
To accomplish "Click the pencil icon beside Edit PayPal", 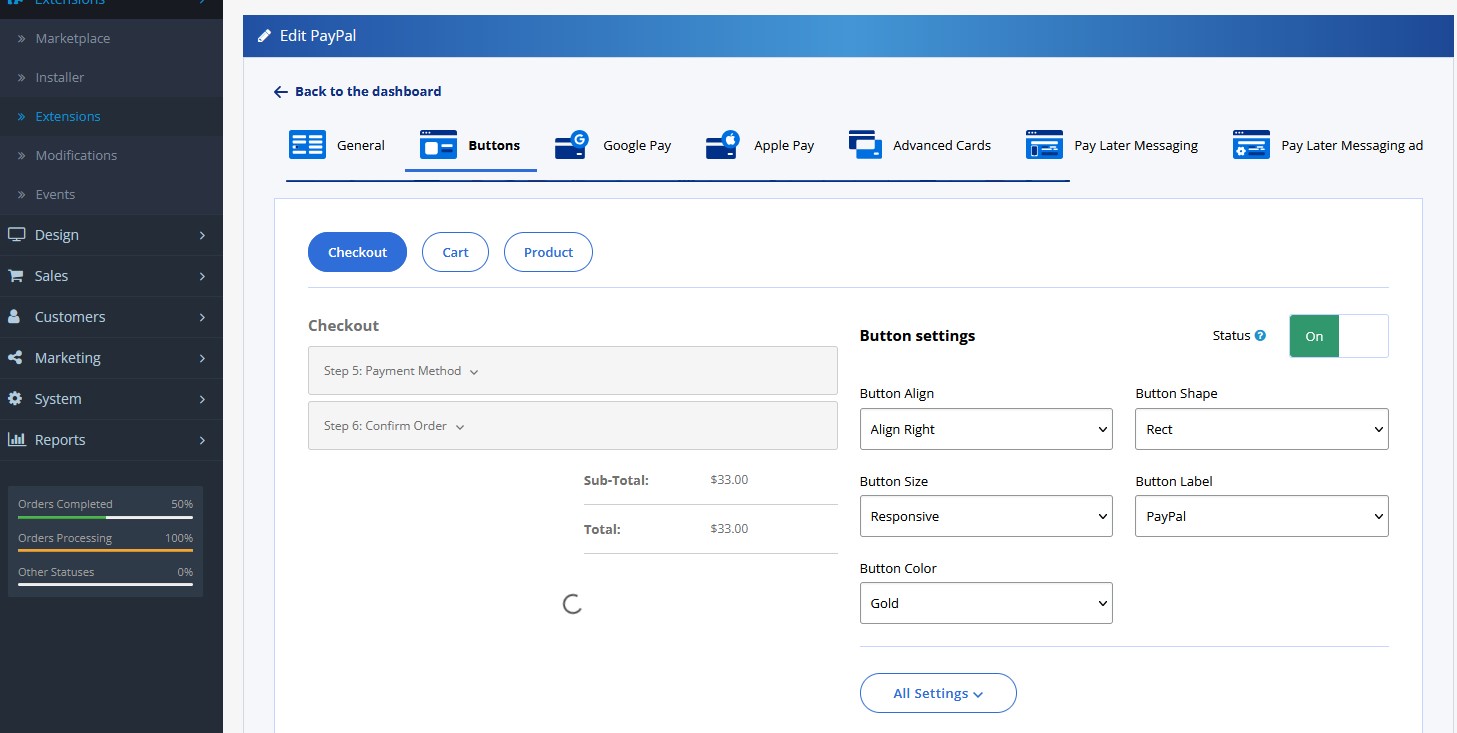I will pyautogui.click(x=264, y=36).
